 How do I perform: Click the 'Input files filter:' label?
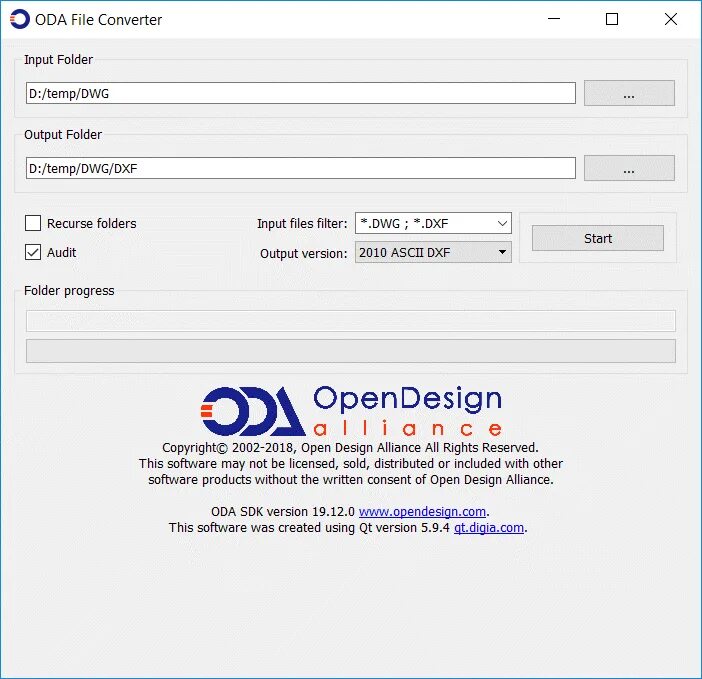click(x=302, y=223)
